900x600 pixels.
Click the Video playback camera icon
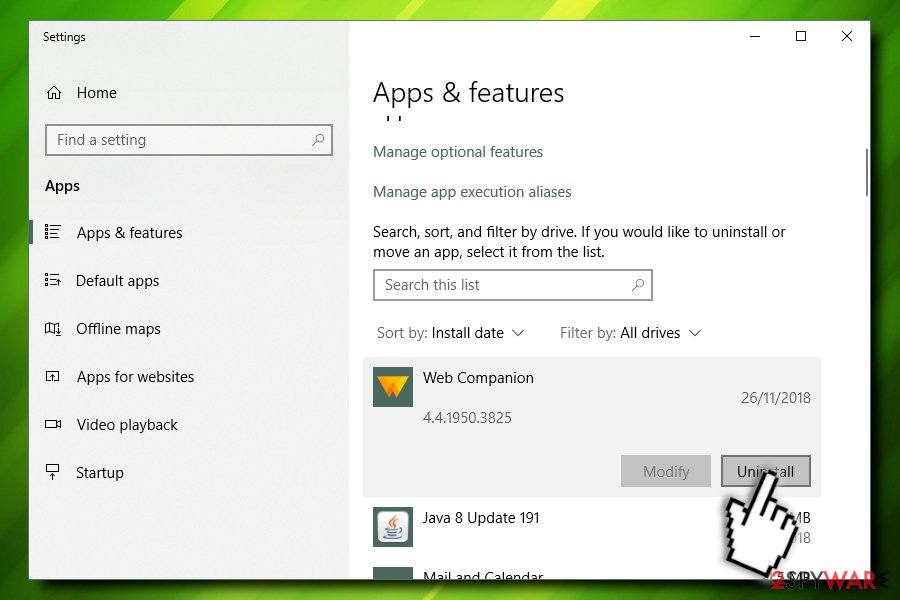click(53, 424)
